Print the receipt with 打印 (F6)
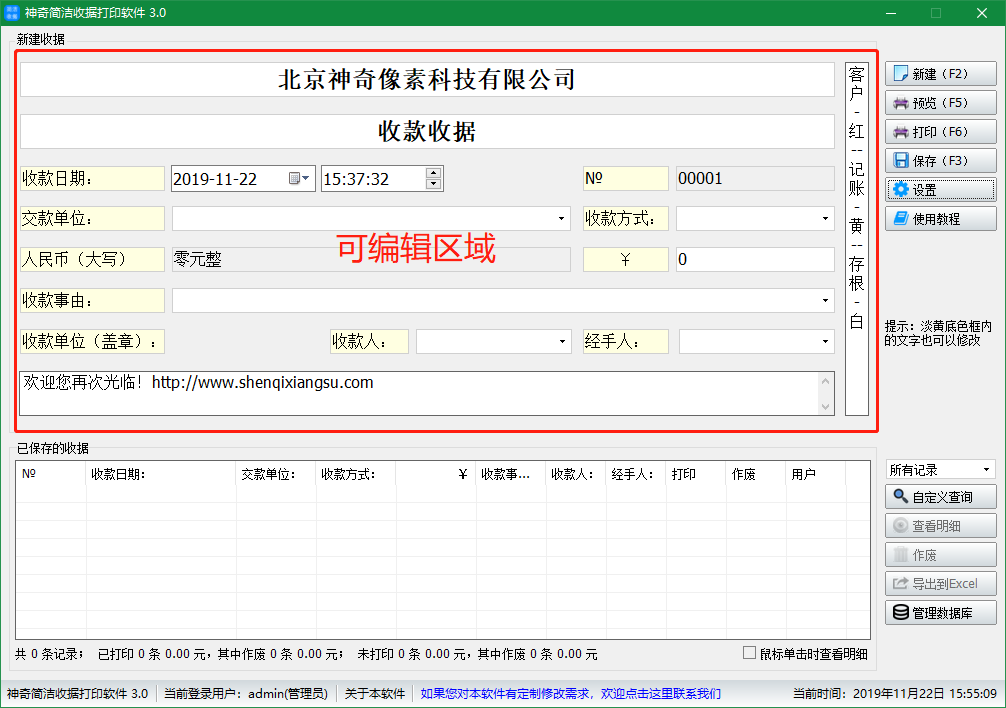The height and width of the screenshot is (708, 1006). click(940, 132)
